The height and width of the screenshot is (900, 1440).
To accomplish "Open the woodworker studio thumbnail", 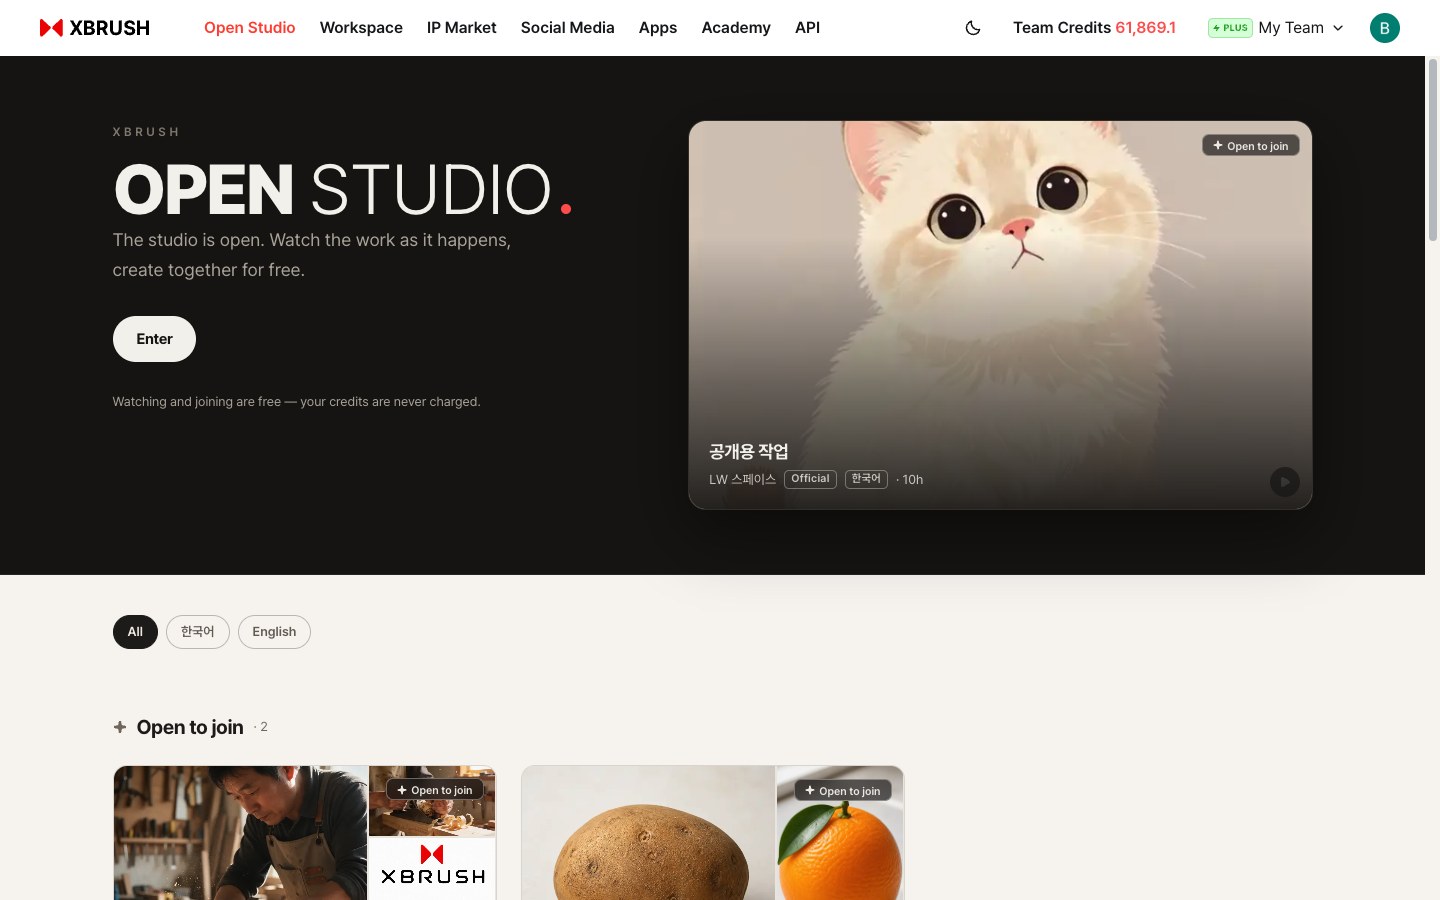I will [241, 833].
